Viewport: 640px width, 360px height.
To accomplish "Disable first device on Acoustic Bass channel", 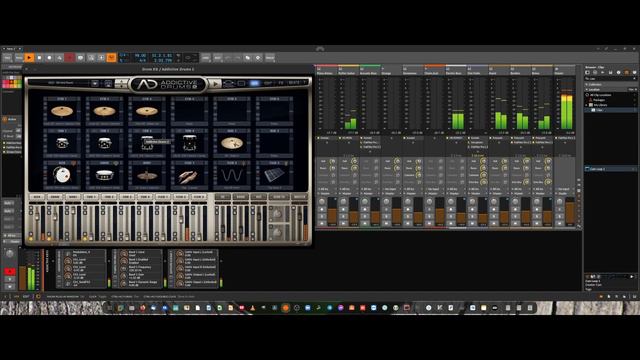I will [361, 138].
